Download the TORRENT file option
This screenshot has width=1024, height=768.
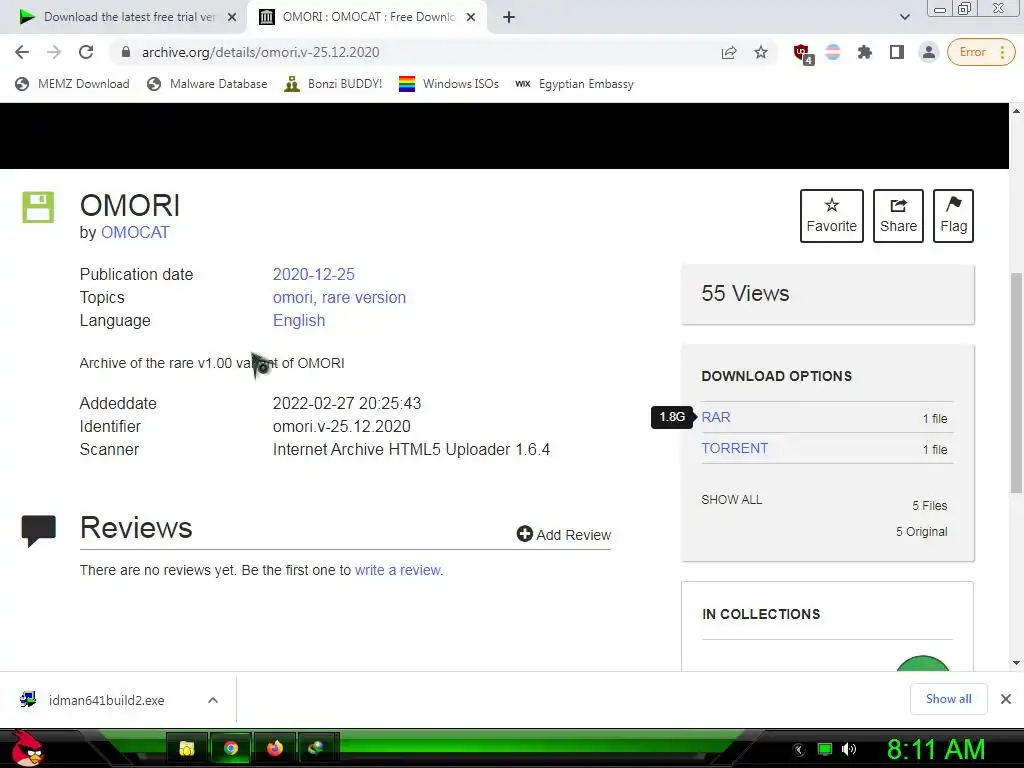[x=735, y=449]
